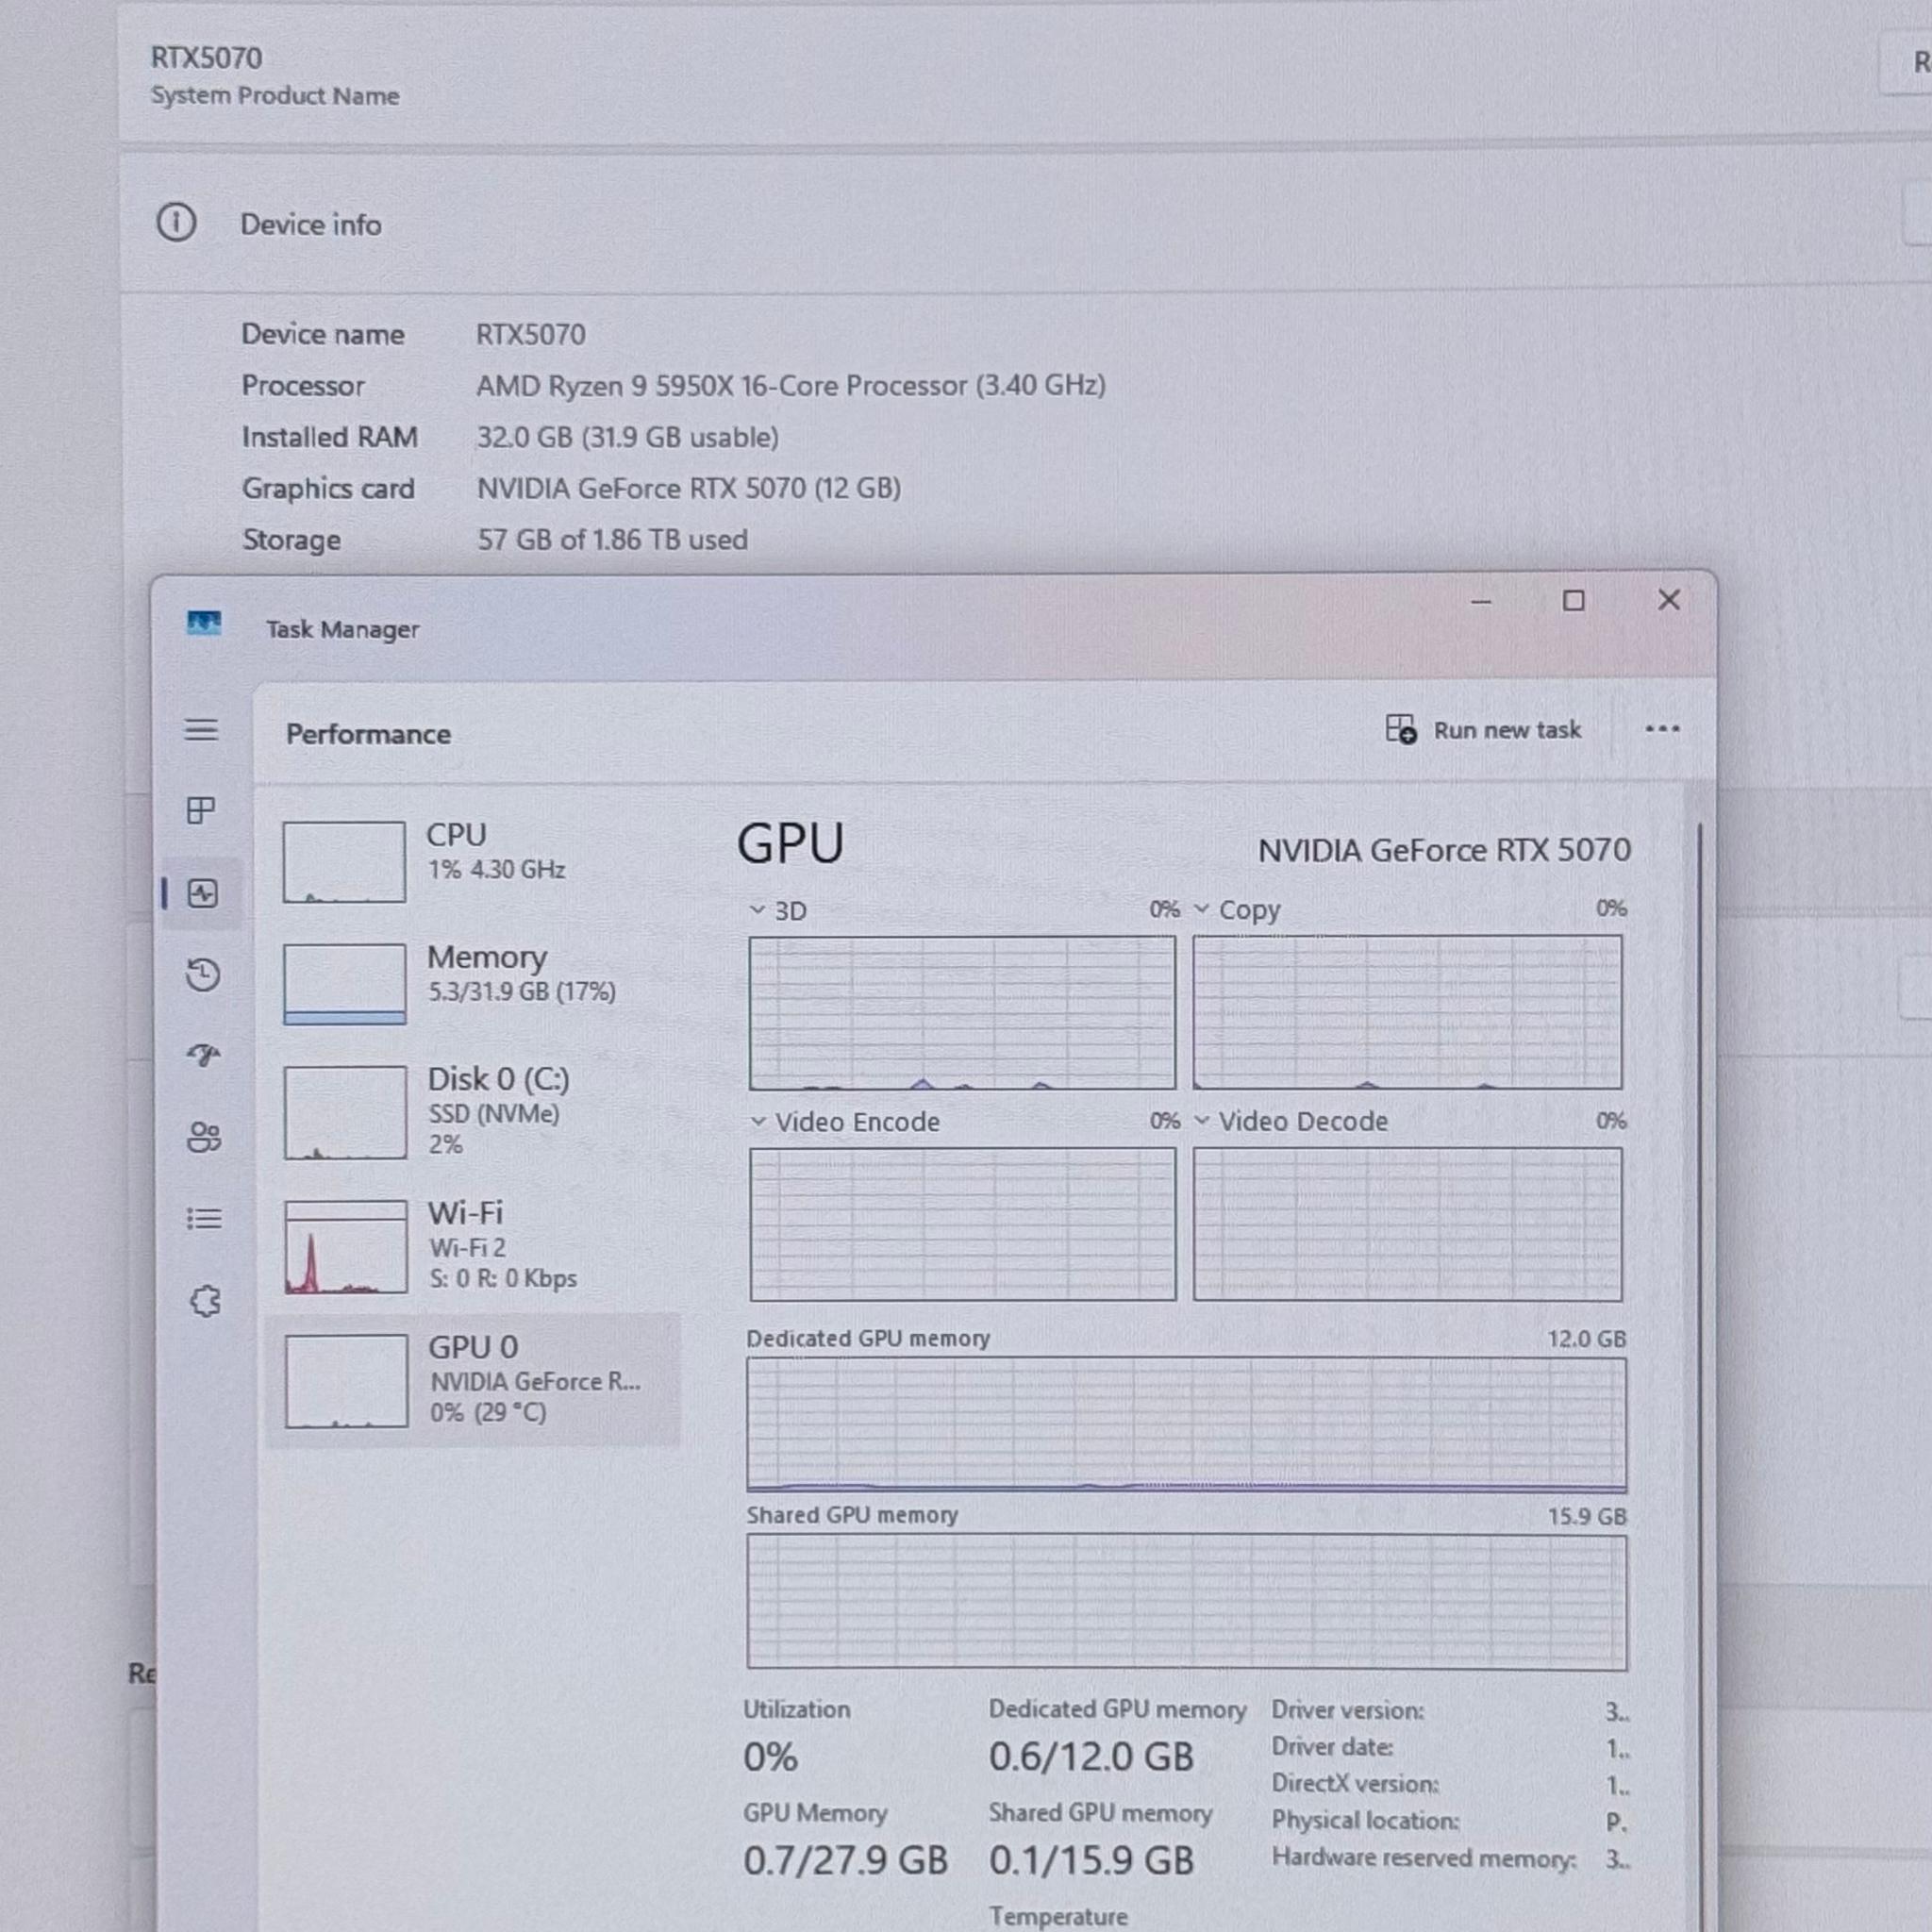Select the Wi-Fi performance entry

point(473,1246)
